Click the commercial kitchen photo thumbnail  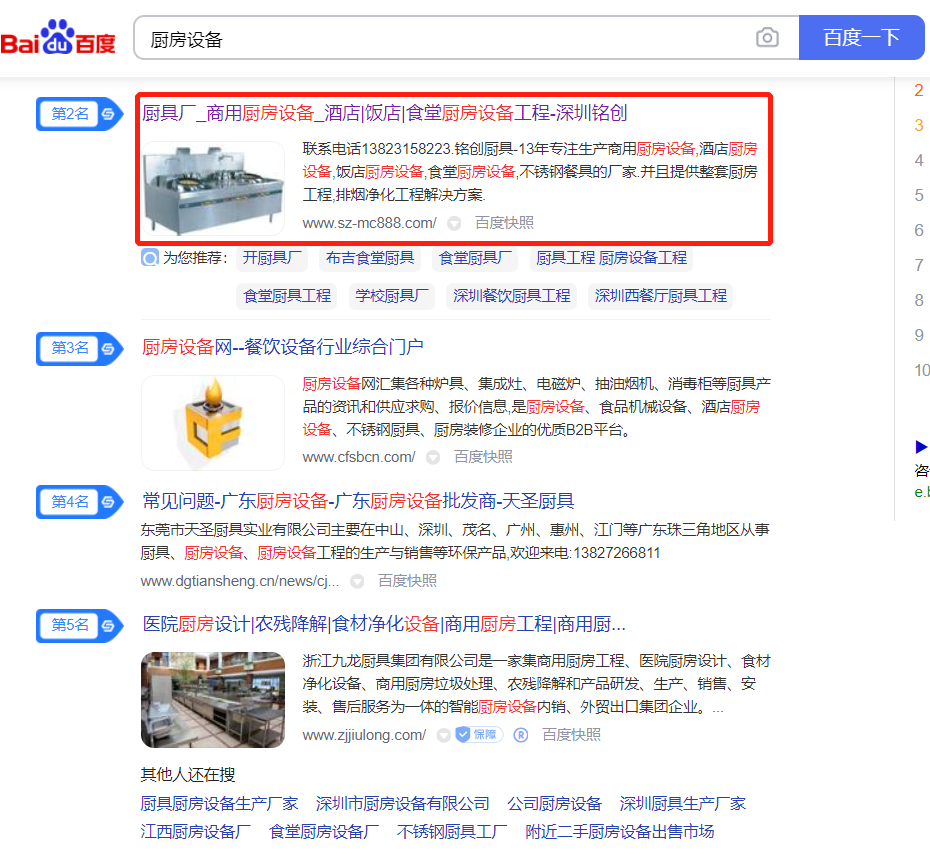213,700
